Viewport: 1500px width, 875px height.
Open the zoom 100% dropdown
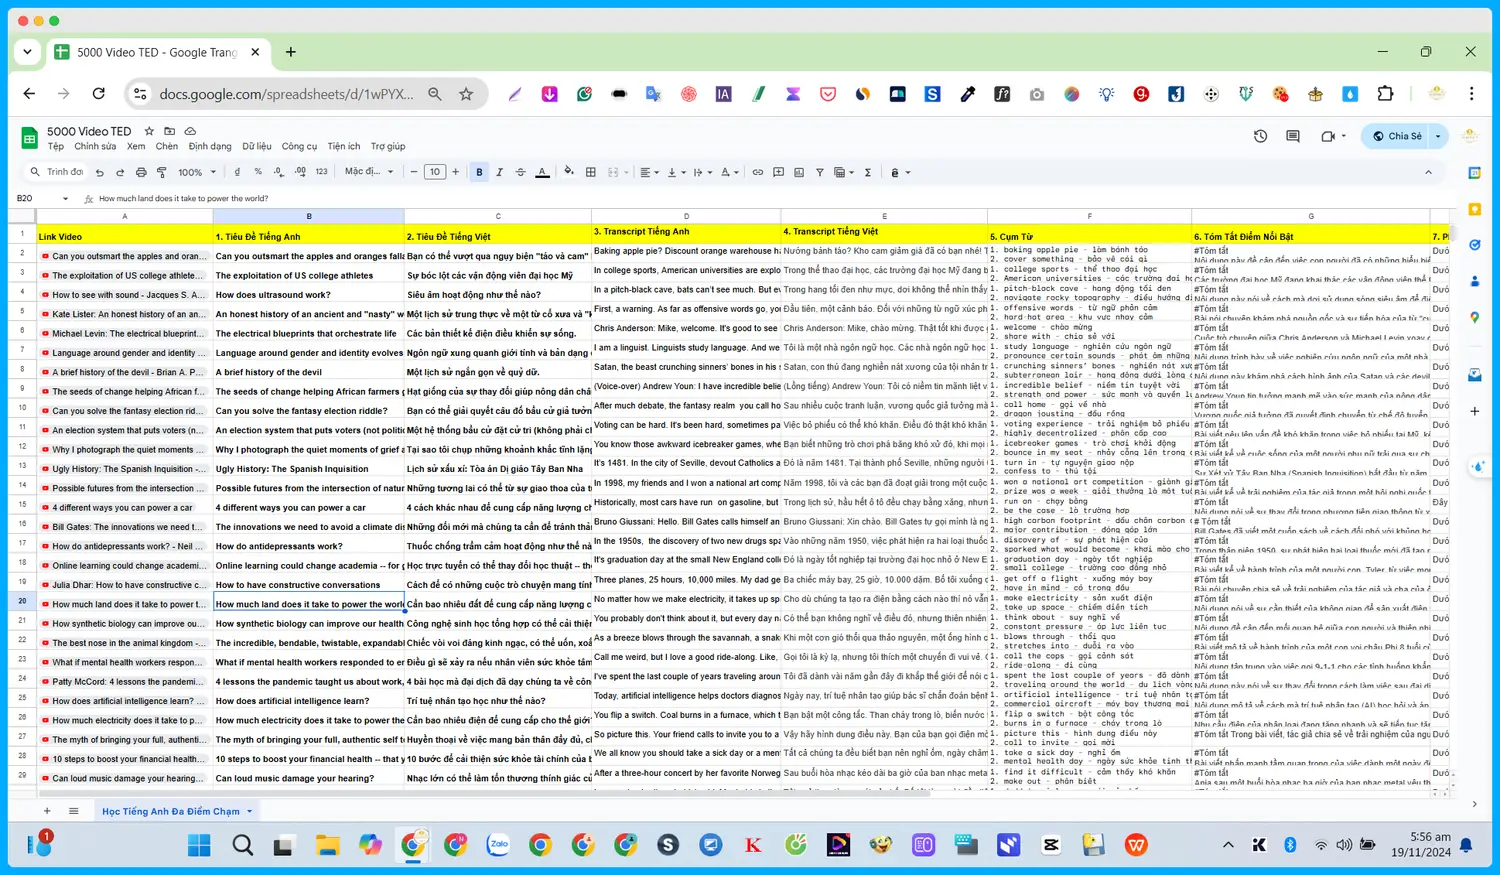197,172
